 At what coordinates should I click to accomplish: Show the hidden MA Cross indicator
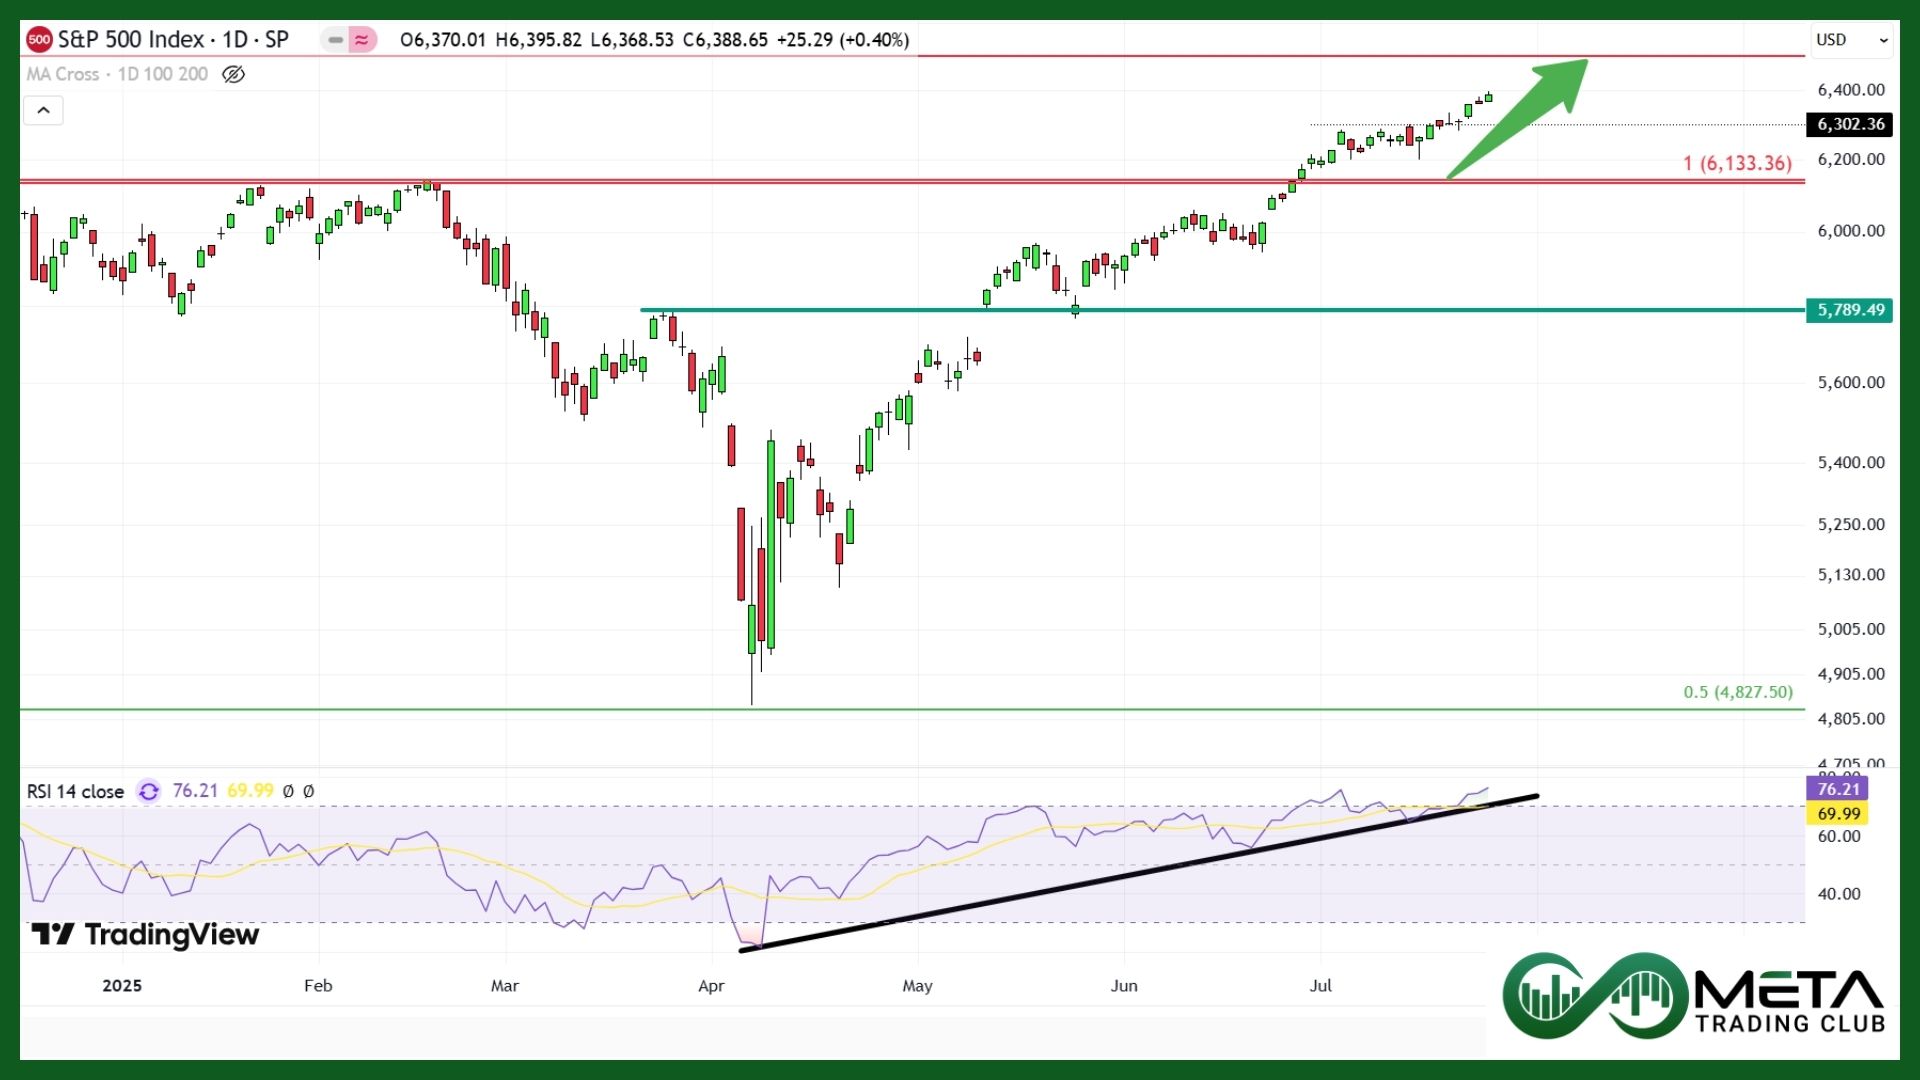click(233, 74)
